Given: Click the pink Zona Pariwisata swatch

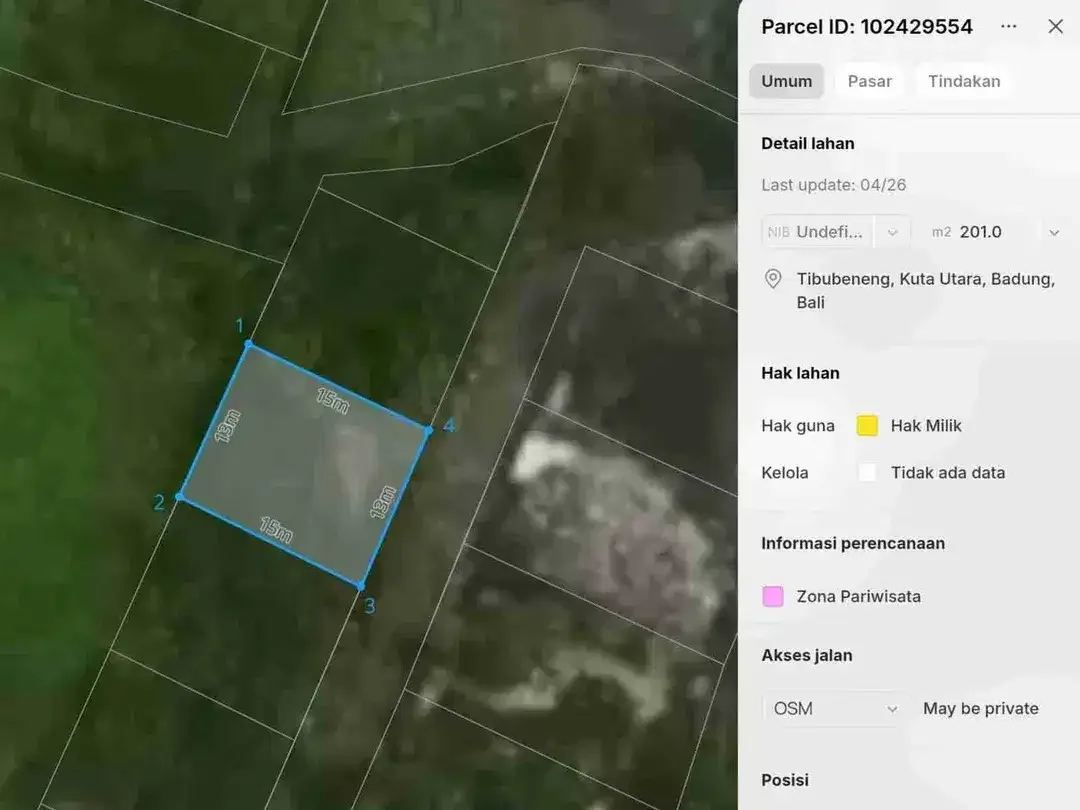Looking at the screenshot, I should pos(773,596).
